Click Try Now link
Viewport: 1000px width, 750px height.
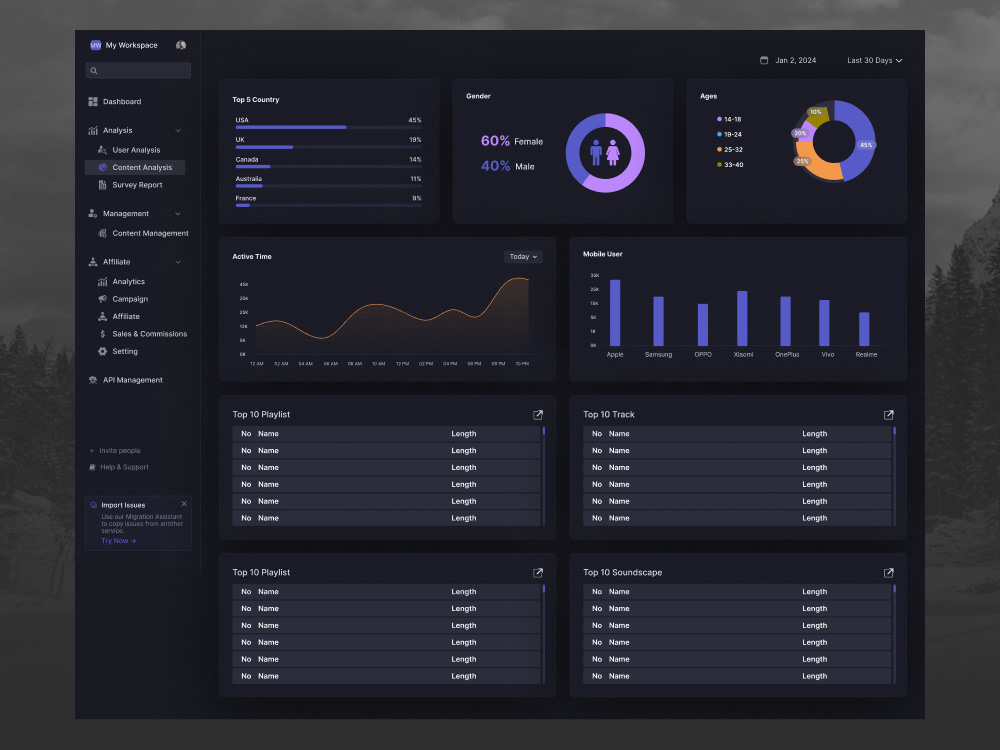coord(118,541)
